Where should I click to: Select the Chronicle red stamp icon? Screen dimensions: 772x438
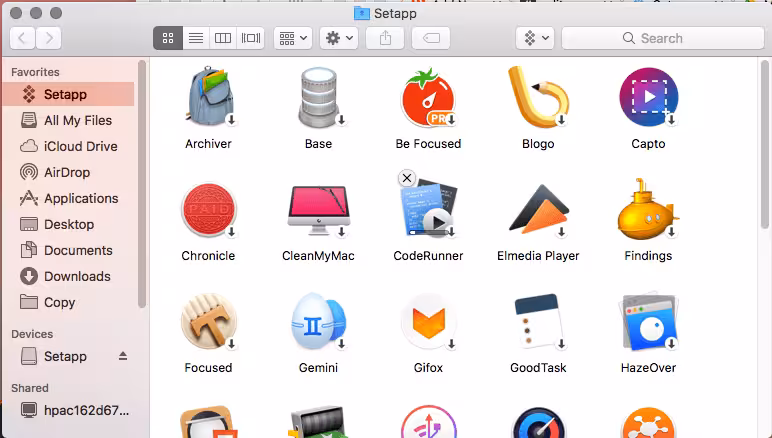click(208, 210)
